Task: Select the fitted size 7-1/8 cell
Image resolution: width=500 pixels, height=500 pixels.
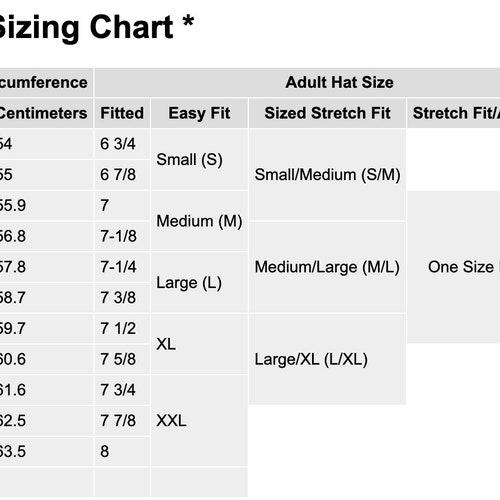Action: [x=122, y=236]
